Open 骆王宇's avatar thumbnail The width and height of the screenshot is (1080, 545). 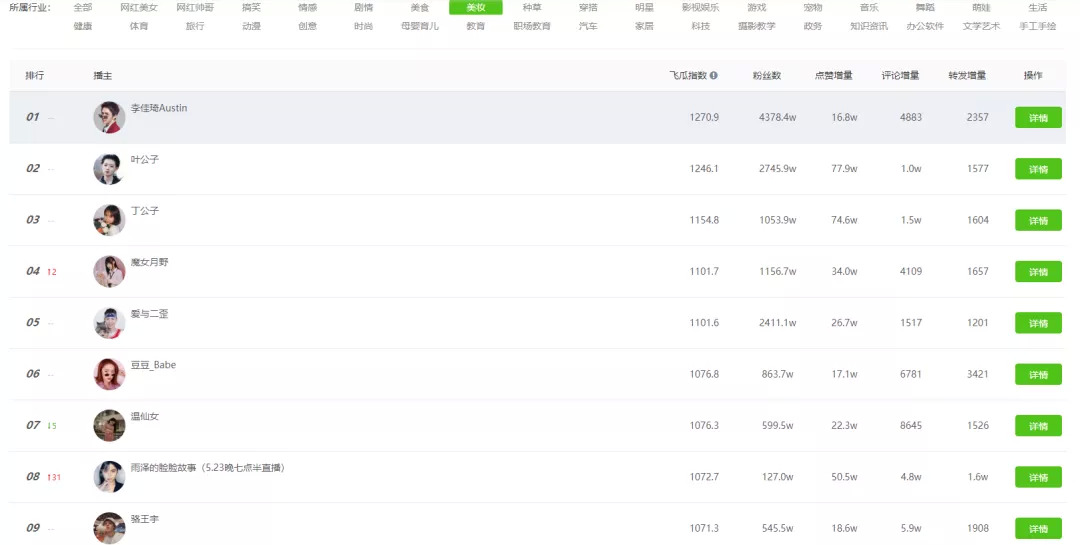click(x=109, y=528)
